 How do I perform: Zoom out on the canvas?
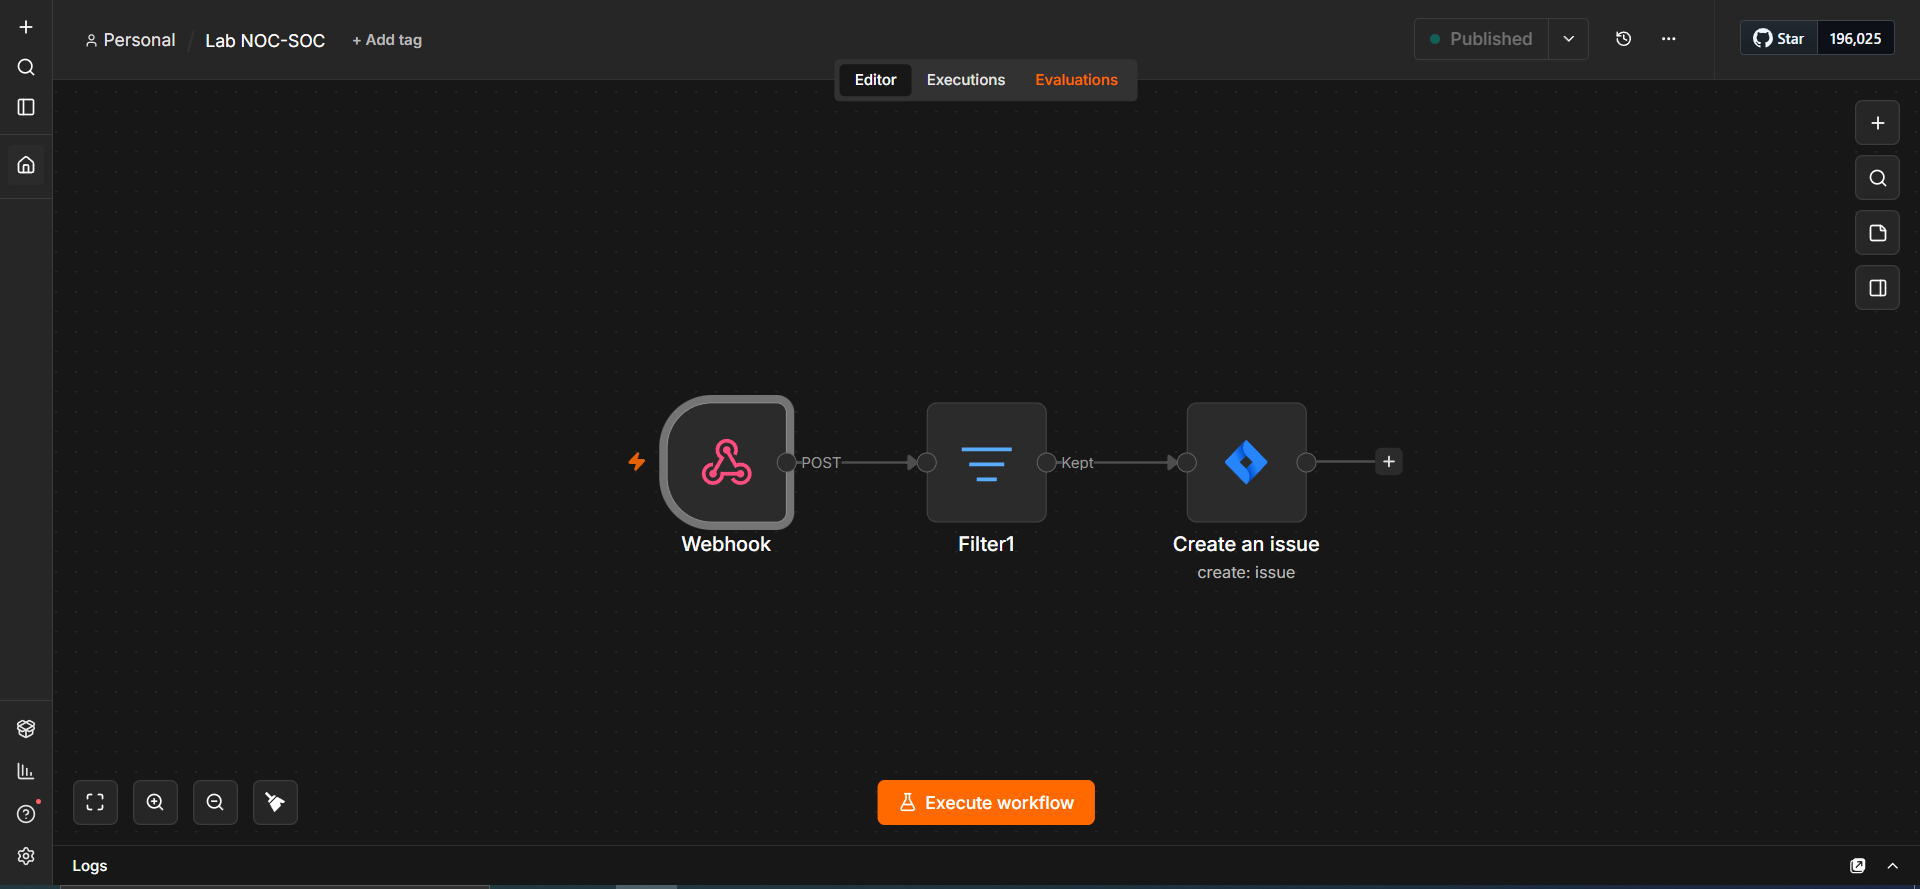(215, 802)
